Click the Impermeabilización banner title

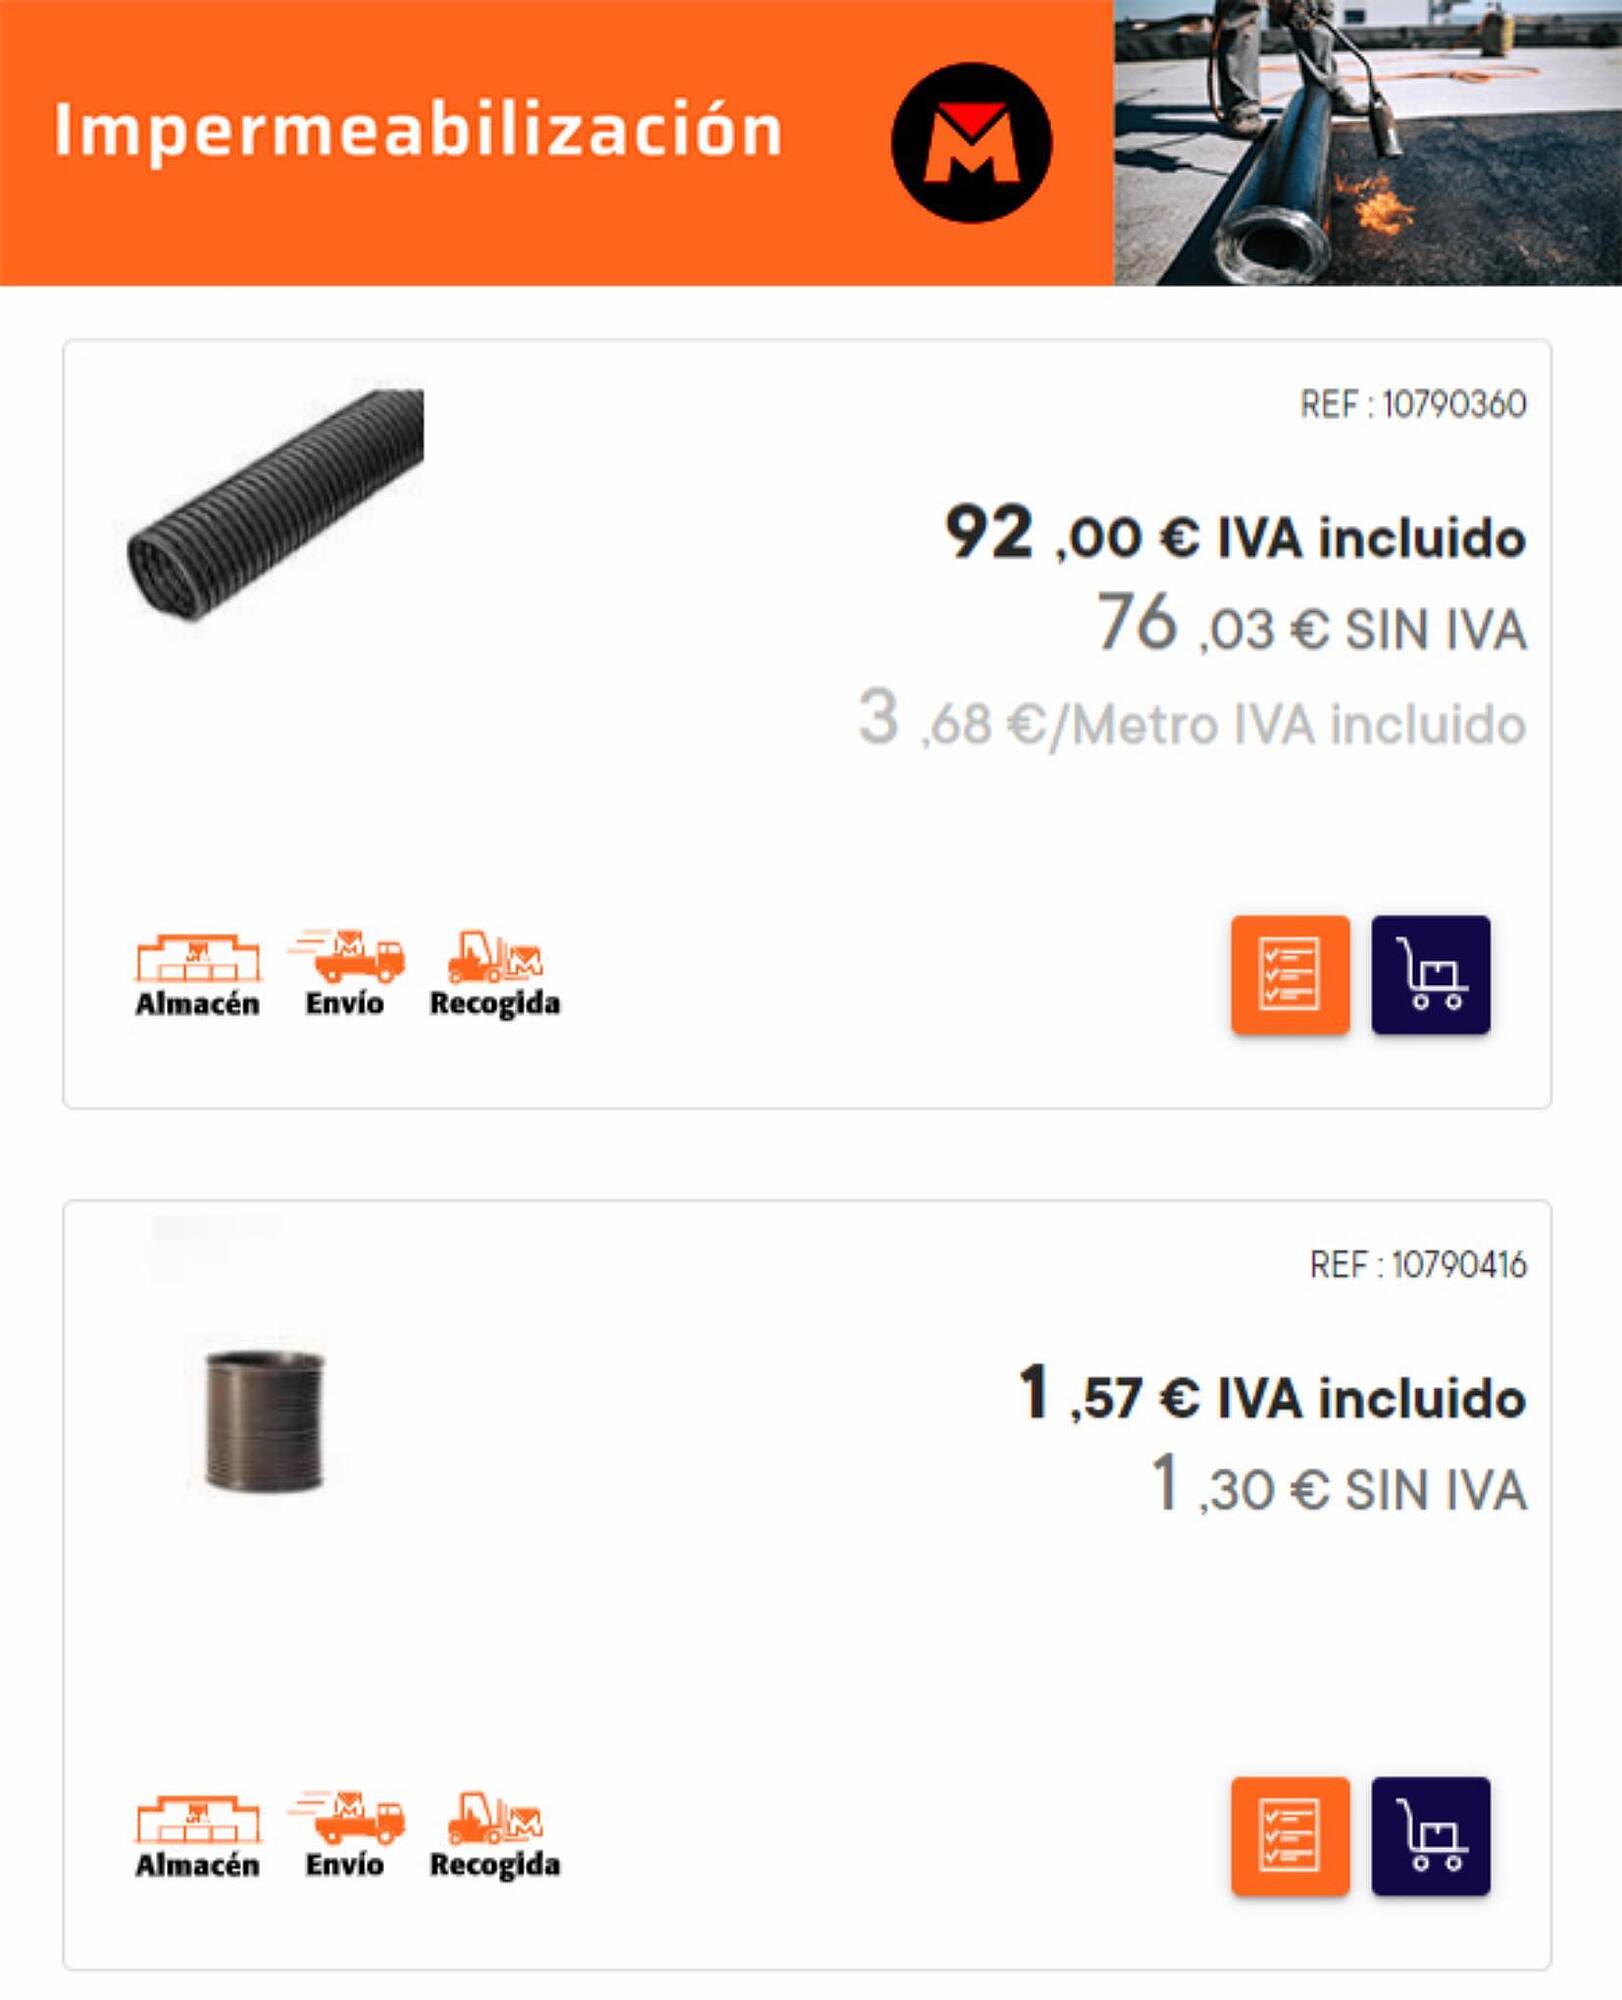[418, 132]
